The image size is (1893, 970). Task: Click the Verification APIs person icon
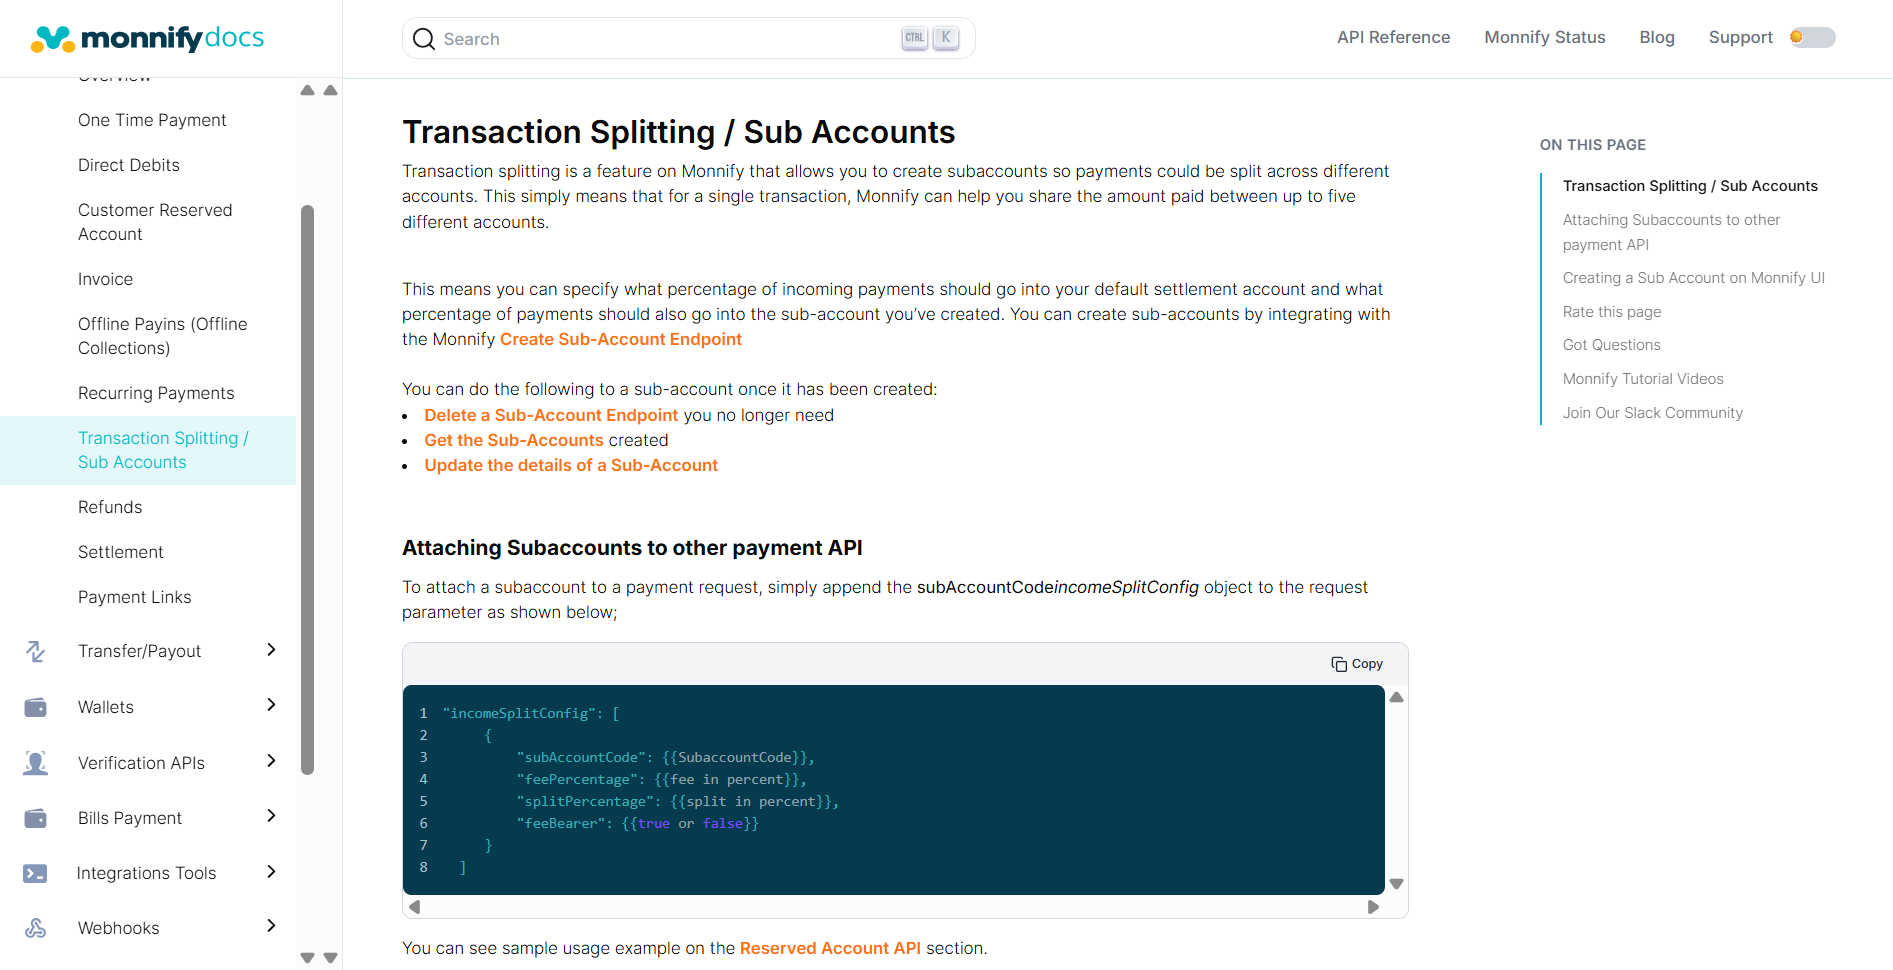[36, 763]
